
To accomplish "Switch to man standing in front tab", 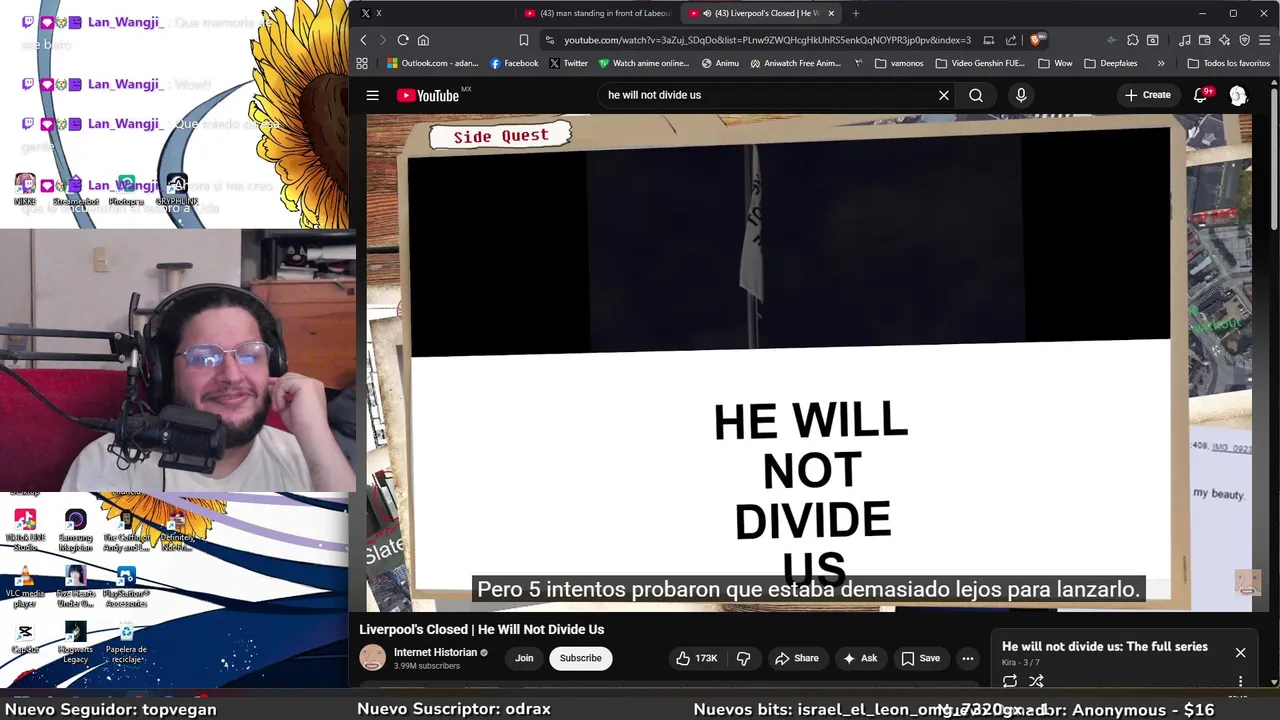I will point(598,13).
